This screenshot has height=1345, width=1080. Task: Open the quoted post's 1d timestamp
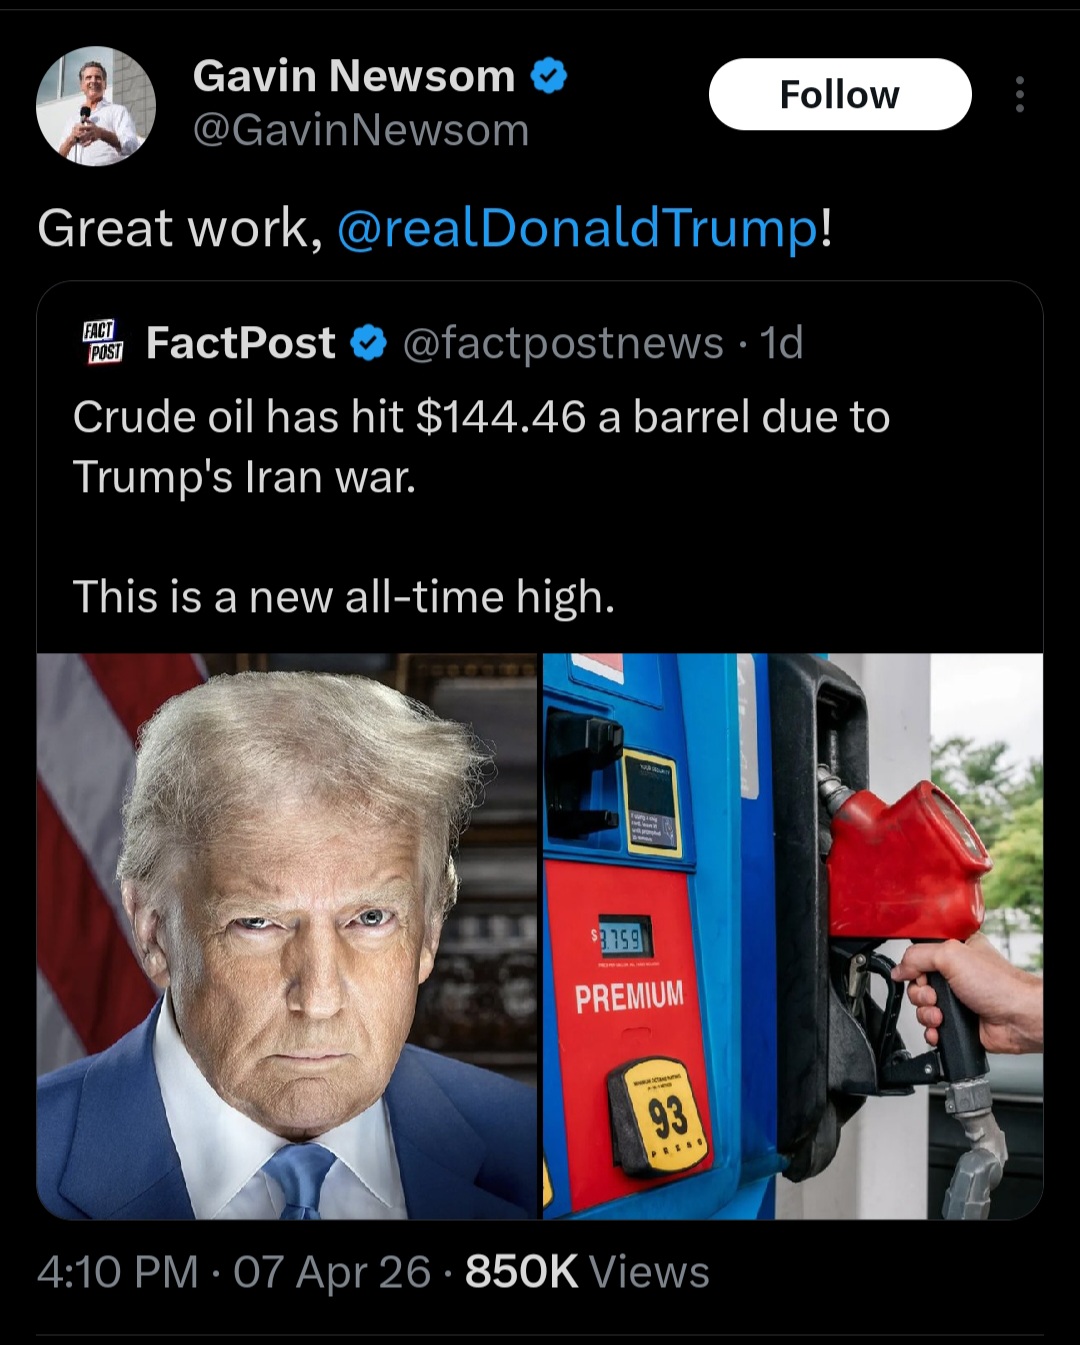coord(782,343)
